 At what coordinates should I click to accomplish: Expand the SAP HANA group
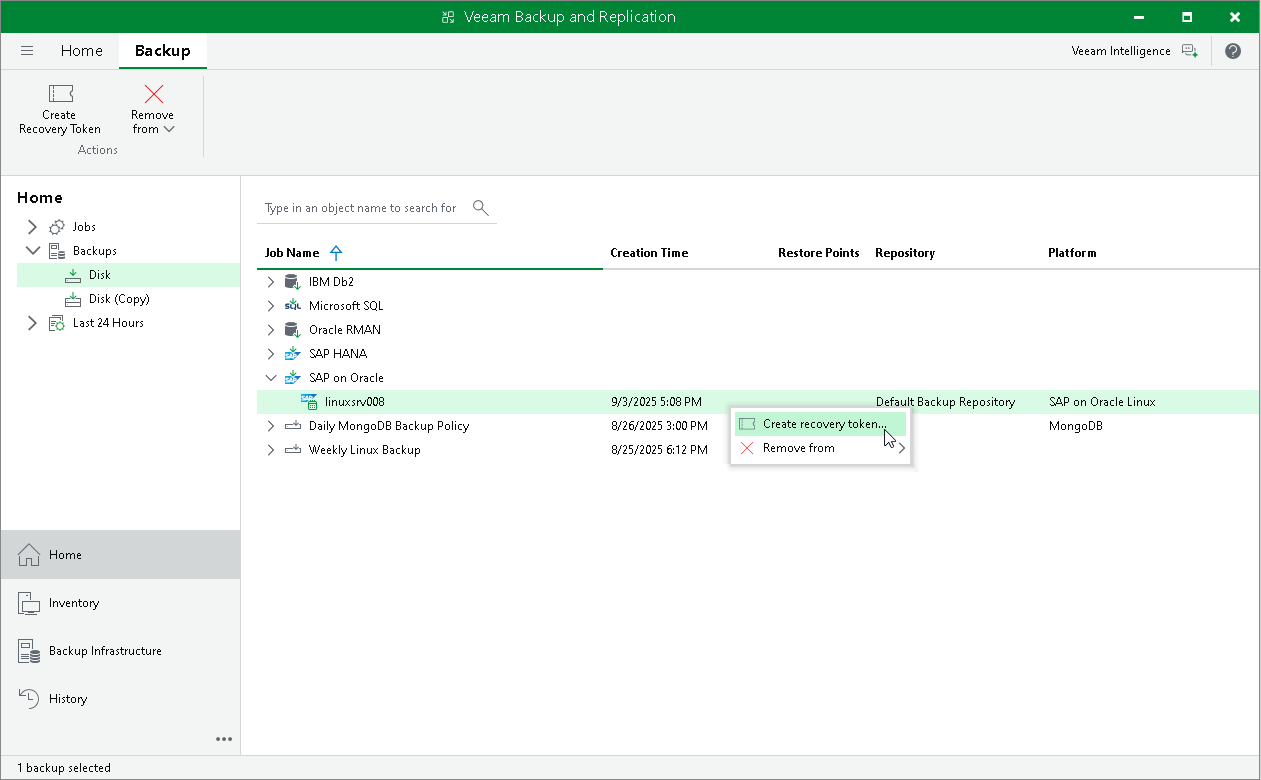point(271,354)
